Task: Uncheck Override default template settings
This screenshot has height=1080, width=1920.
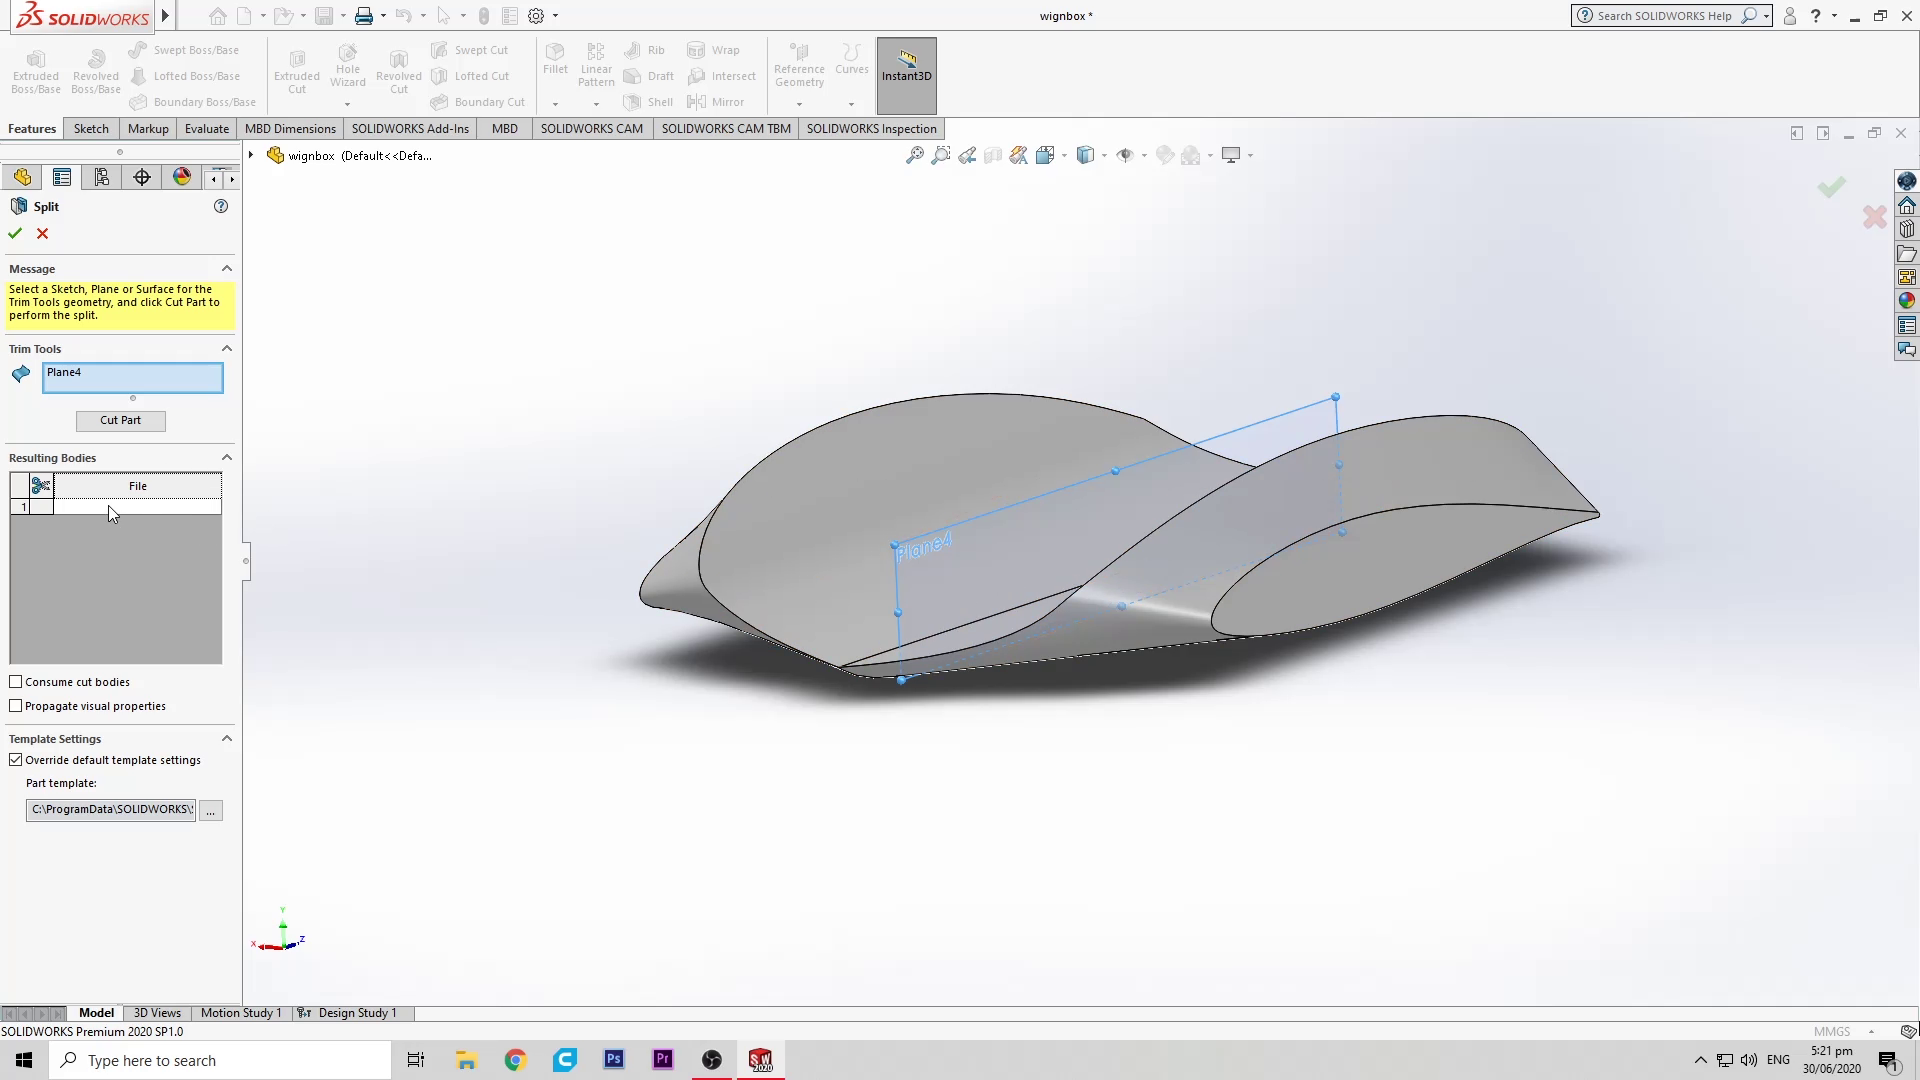Action: 16,760
